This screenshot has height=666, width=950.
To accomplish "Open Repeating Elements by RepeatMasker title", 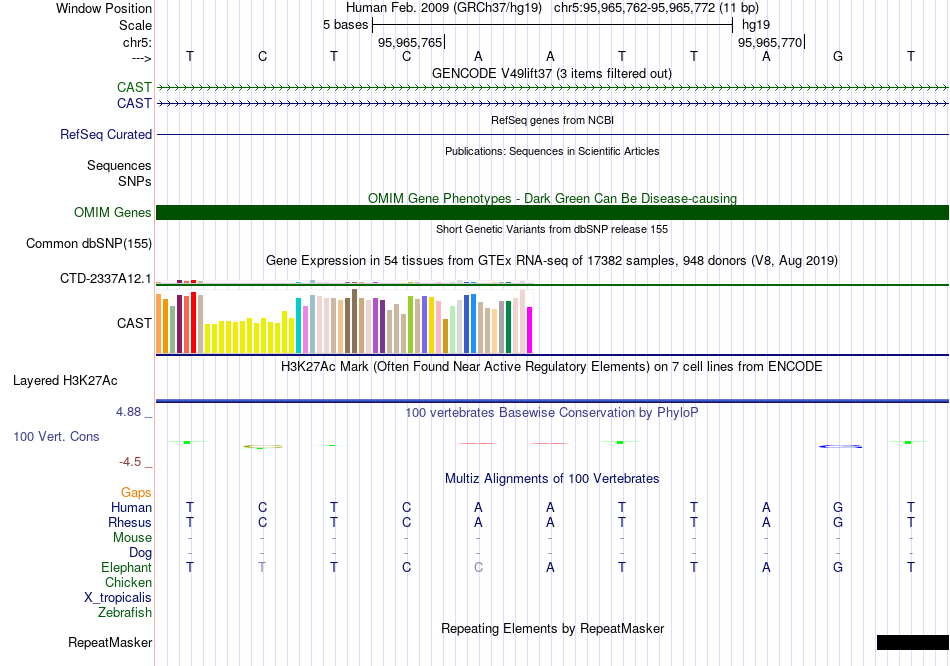I will [x=552, y=628].
